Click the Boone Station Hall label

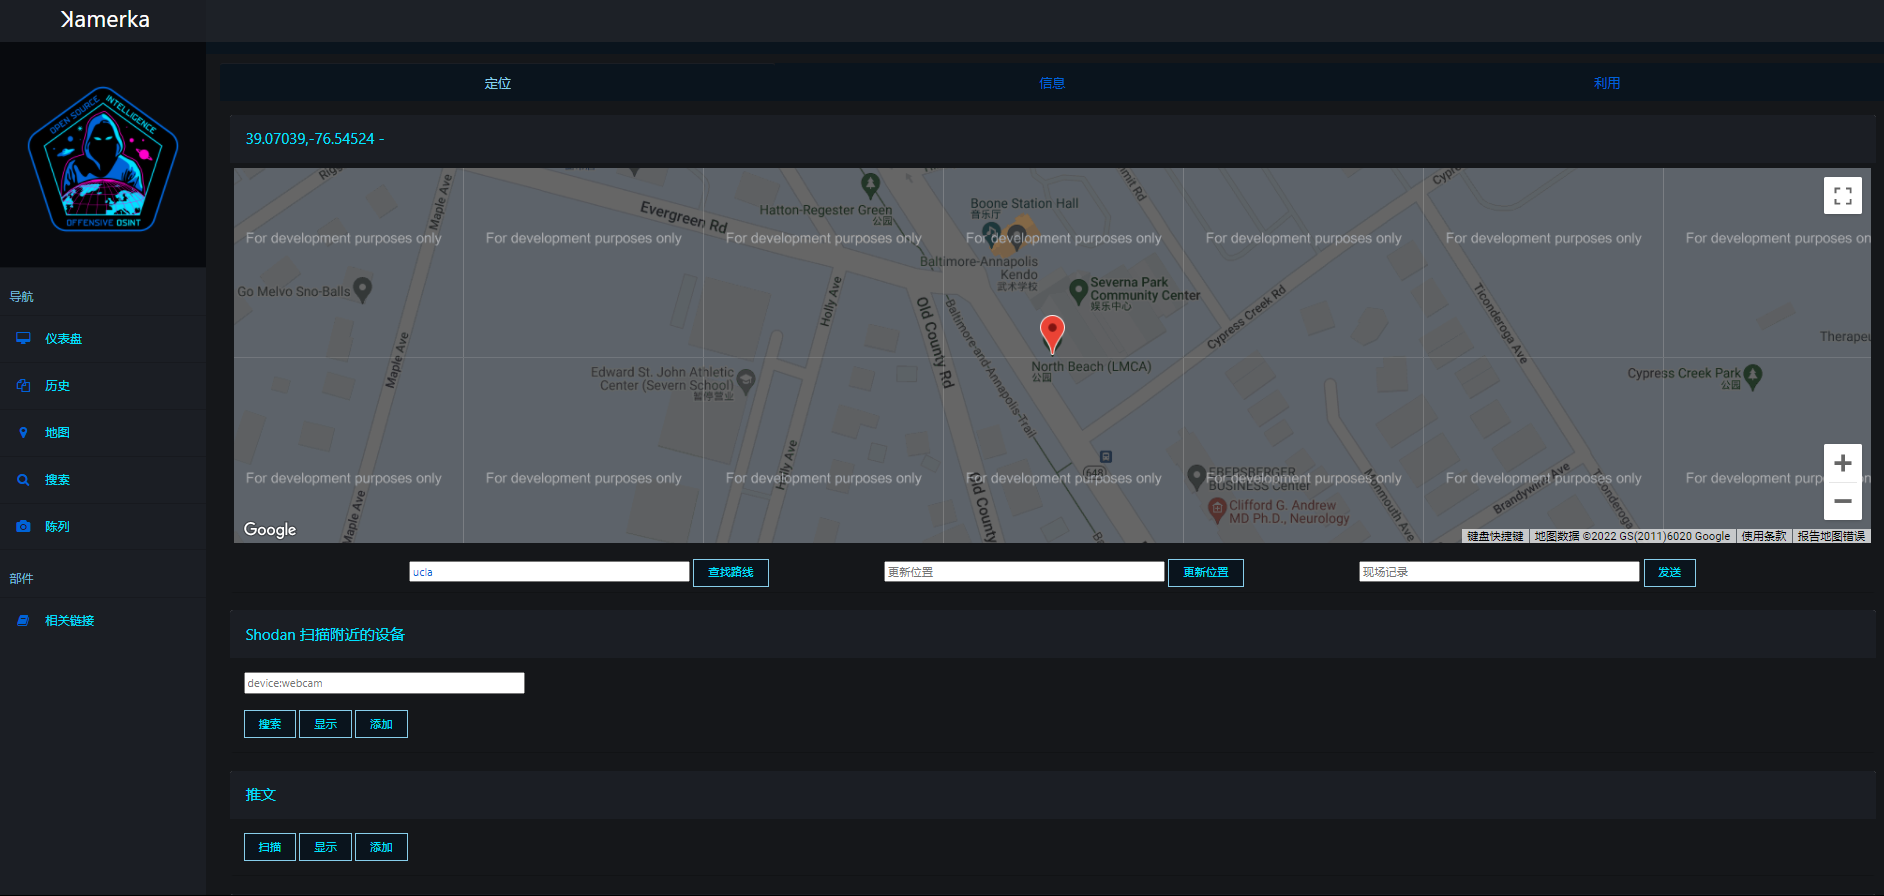[1024, 203]
